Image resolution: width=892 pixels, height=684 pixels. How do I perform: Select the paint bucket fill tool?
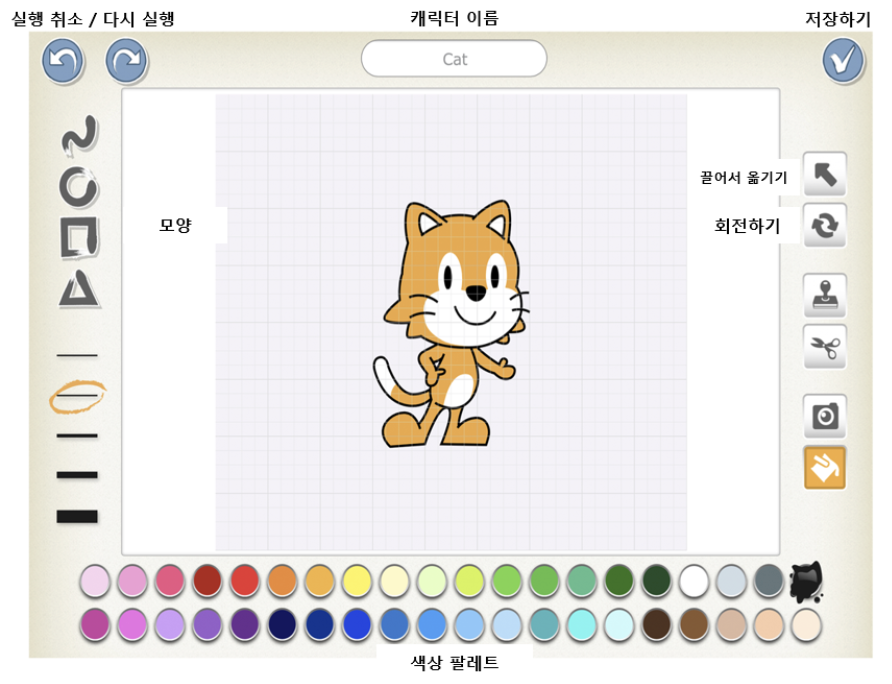pos(824,468)
